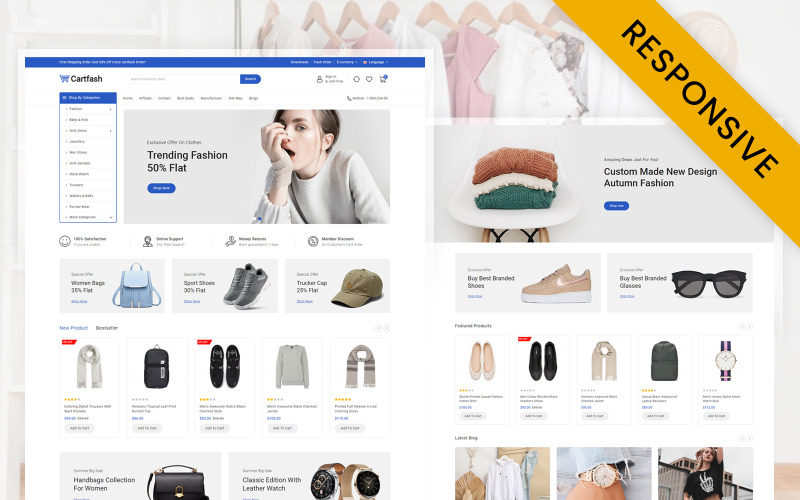Expand the Fashion category submenu arrow
The width and height of the screenshot is (800, 500).
(x=110, y=109)
